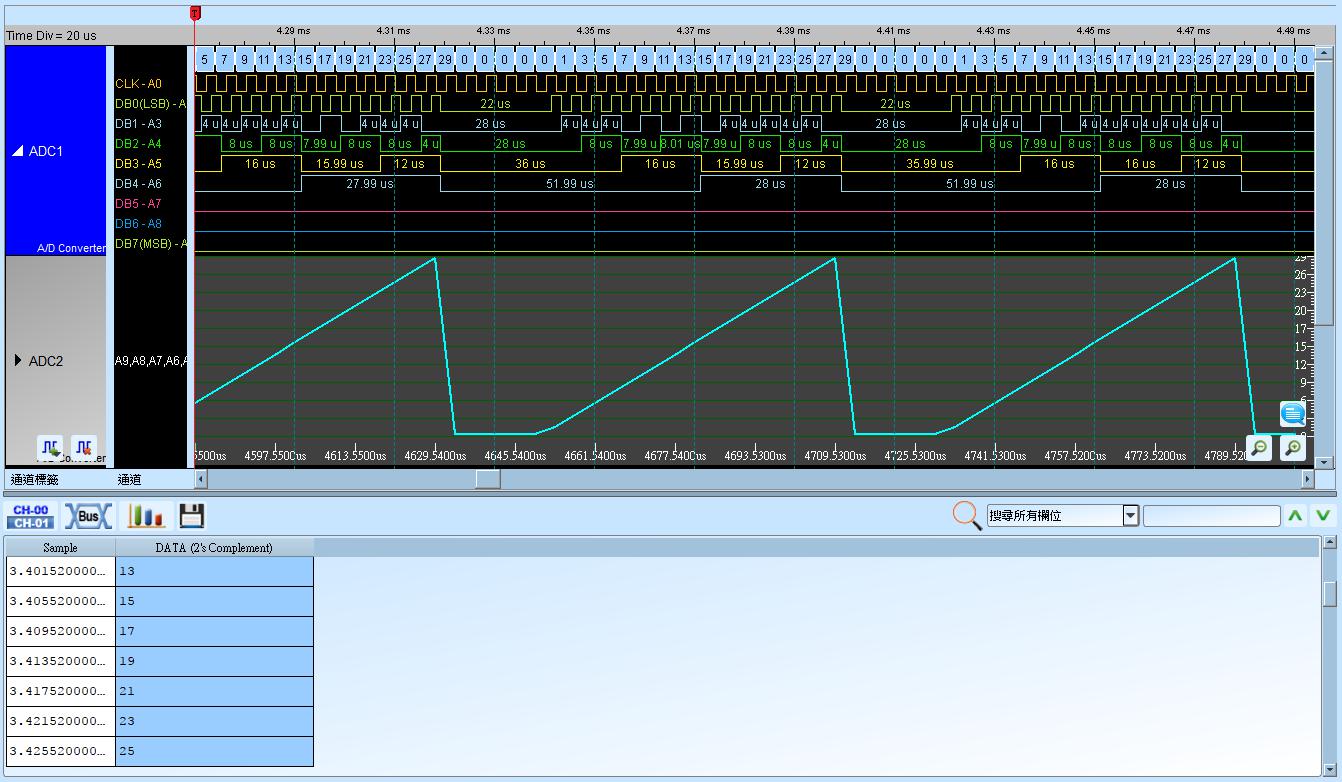Click the add waveform channel icon
This screenshot has width=1342, height=782.
[x=50, y=447]
